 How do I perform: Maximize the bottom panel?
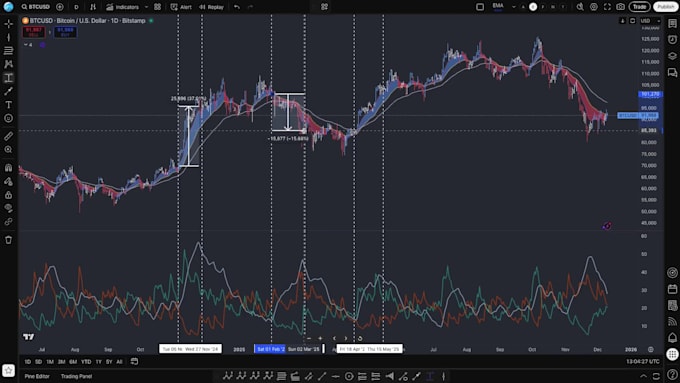[656, 376]
